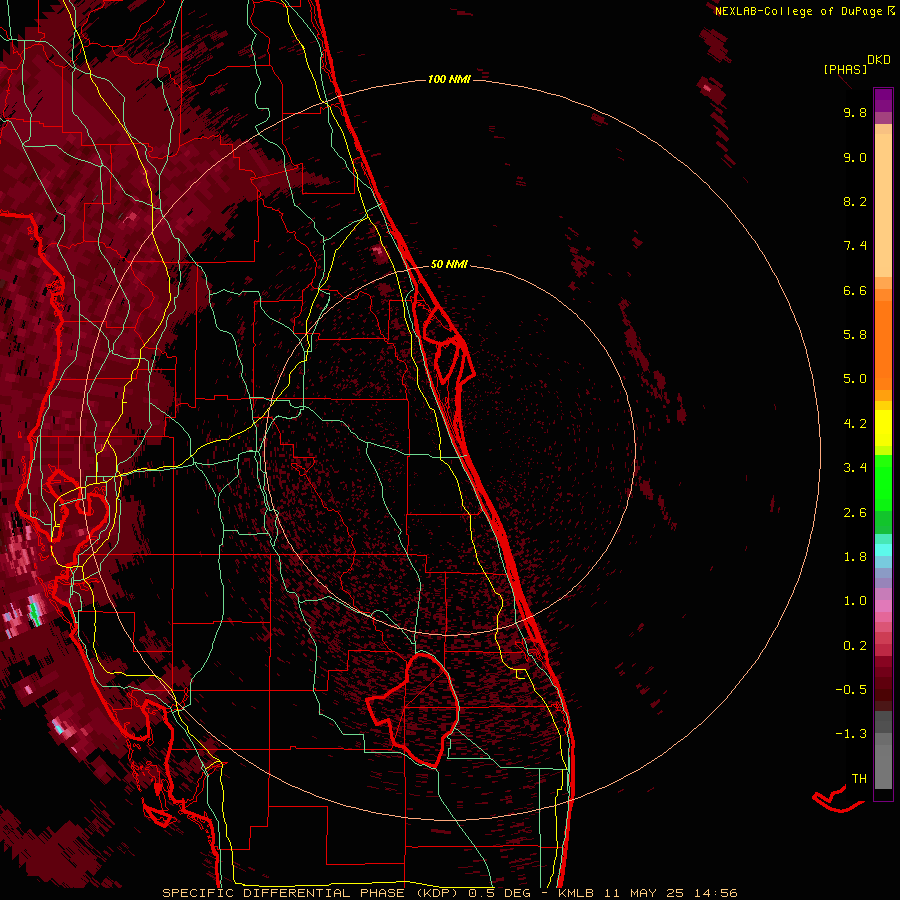The image size is (900, 900).
Task: Click the 3.4 scale value
Action: click(855, 468)
